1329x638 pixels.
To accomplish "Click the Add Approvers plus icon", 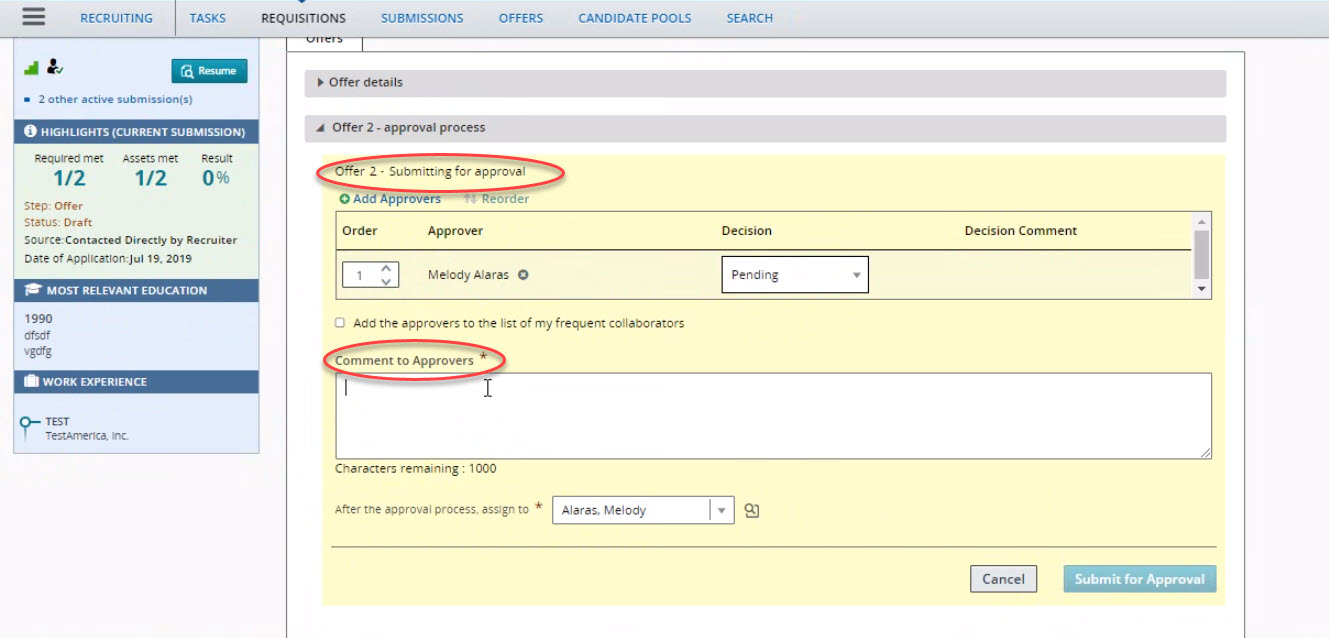I will pyautogui.click(x=344, y=199).
